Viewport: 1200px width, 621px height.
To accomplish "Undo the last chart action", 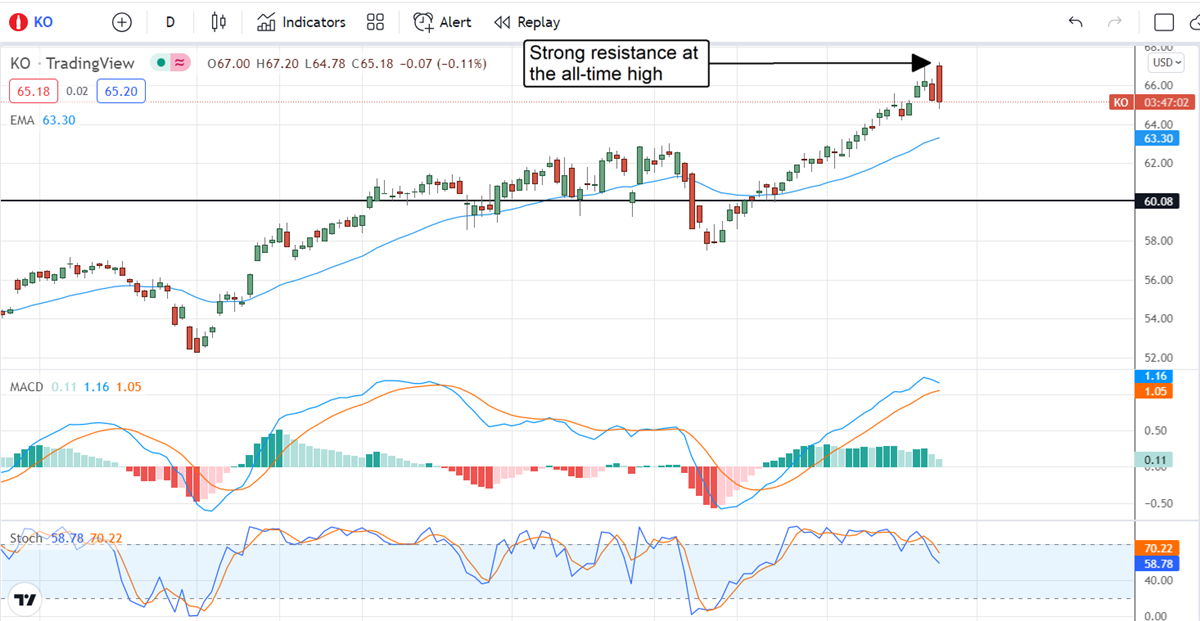I will click(x=1076, y=22).
